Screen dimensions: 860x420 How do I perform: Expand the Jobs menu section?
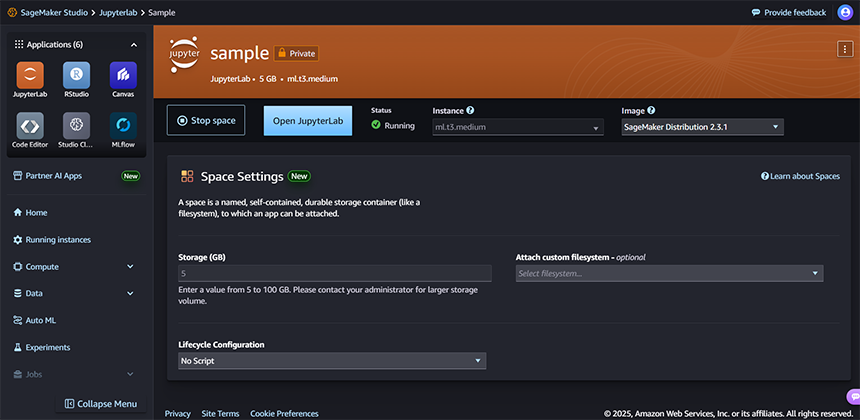pos(130,374)
